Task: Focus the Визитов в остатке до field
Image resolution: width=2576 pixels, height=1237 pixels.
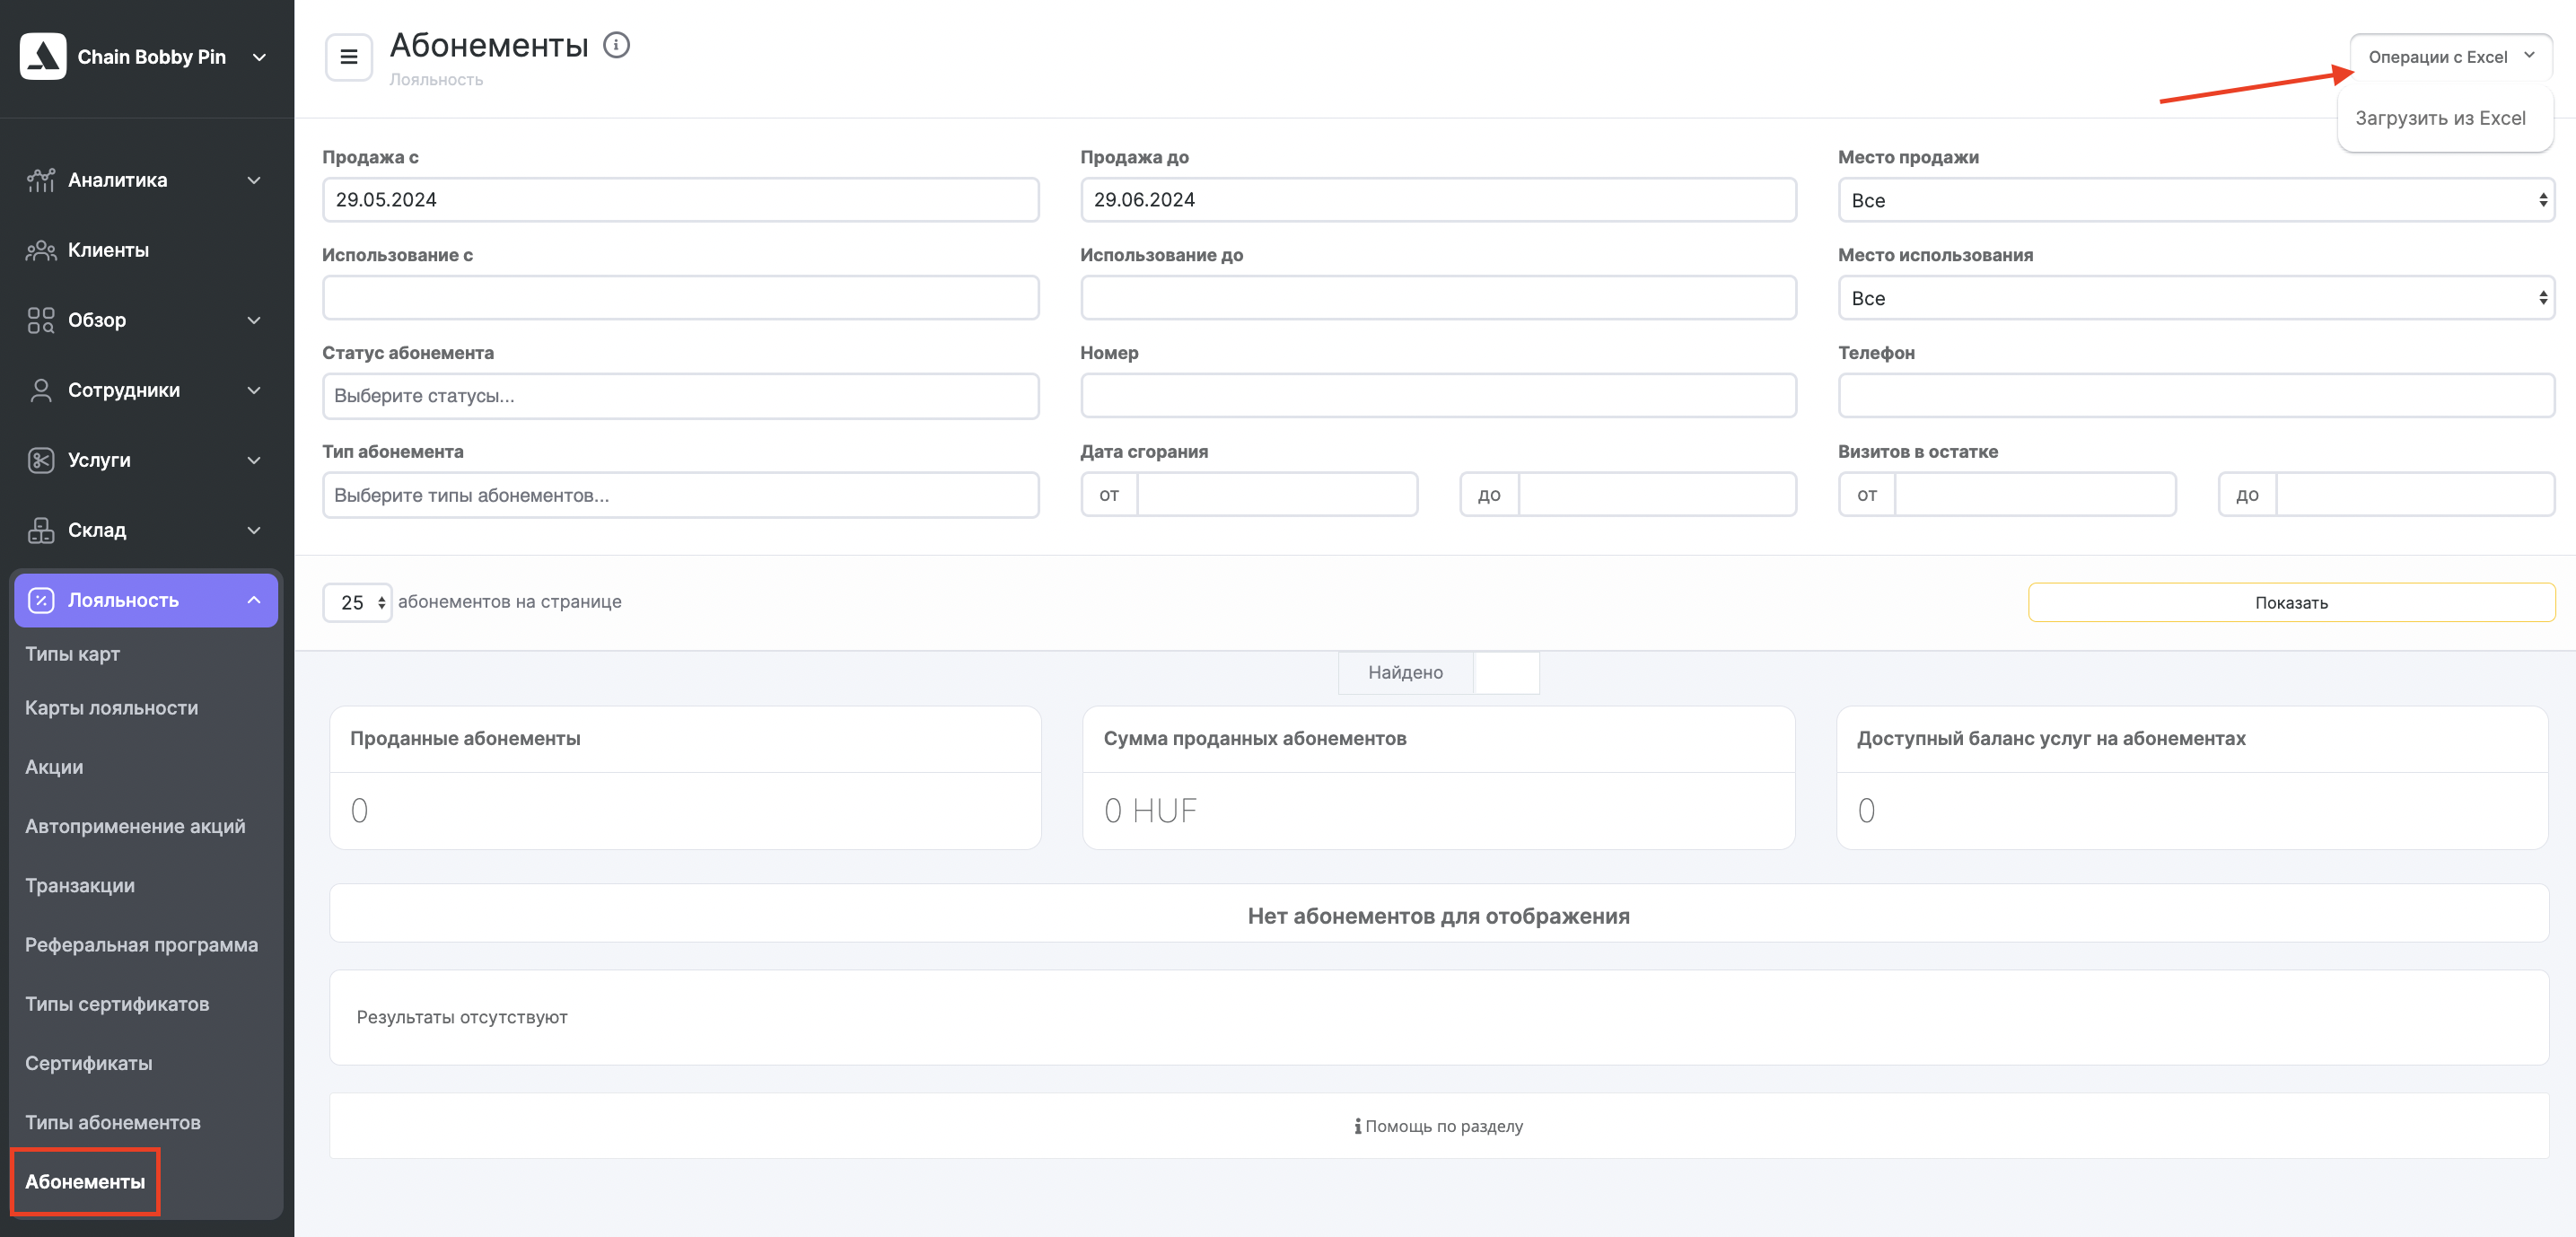Action: pyautogui.click(x=2415, y=495)
